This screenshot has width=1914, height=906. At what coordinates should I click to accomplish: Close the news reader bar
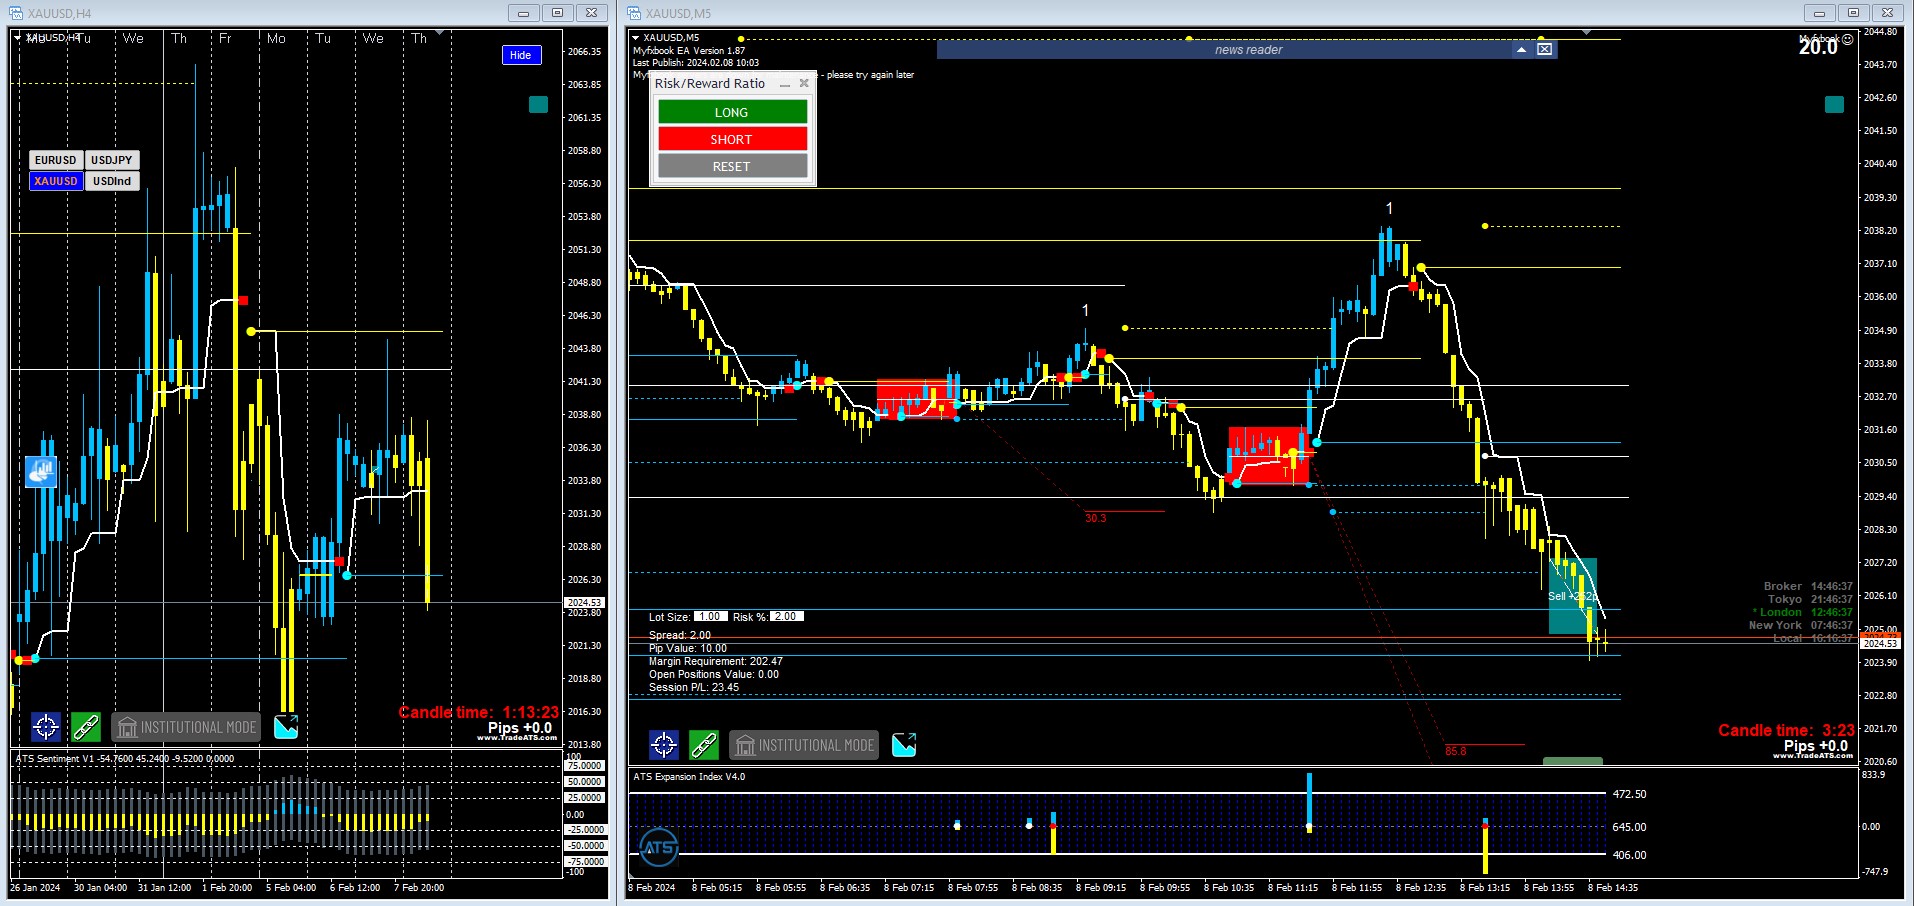1545,49
